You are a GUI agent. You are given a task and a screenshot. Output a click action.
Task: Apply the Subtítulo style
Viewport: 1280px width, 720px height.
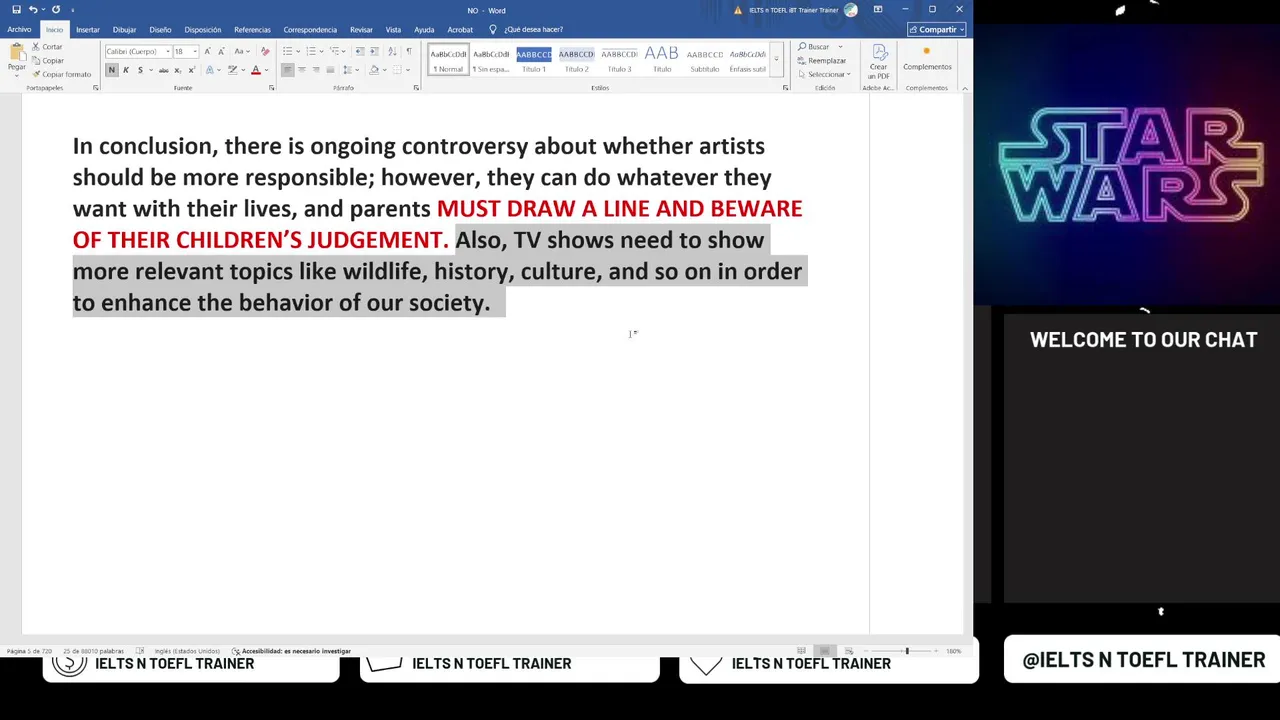click(x=705, y=60)
